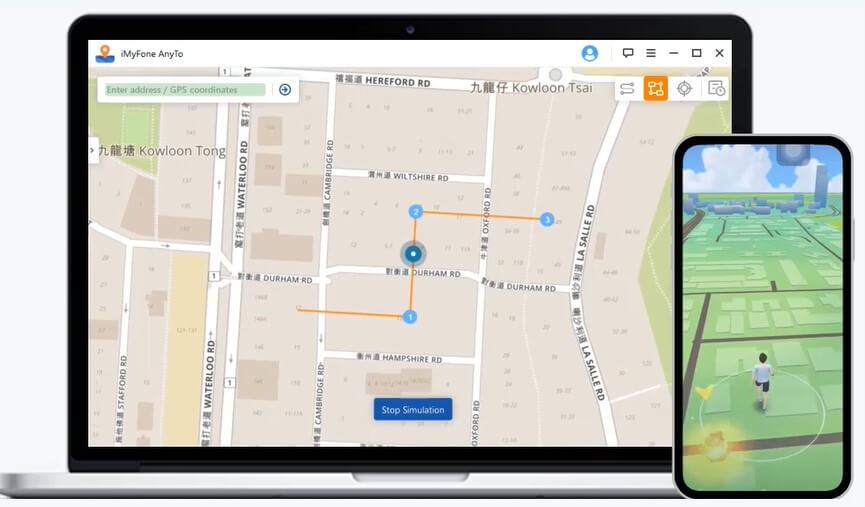
Task: Open the user account profile icon
Action: [589, 54]
